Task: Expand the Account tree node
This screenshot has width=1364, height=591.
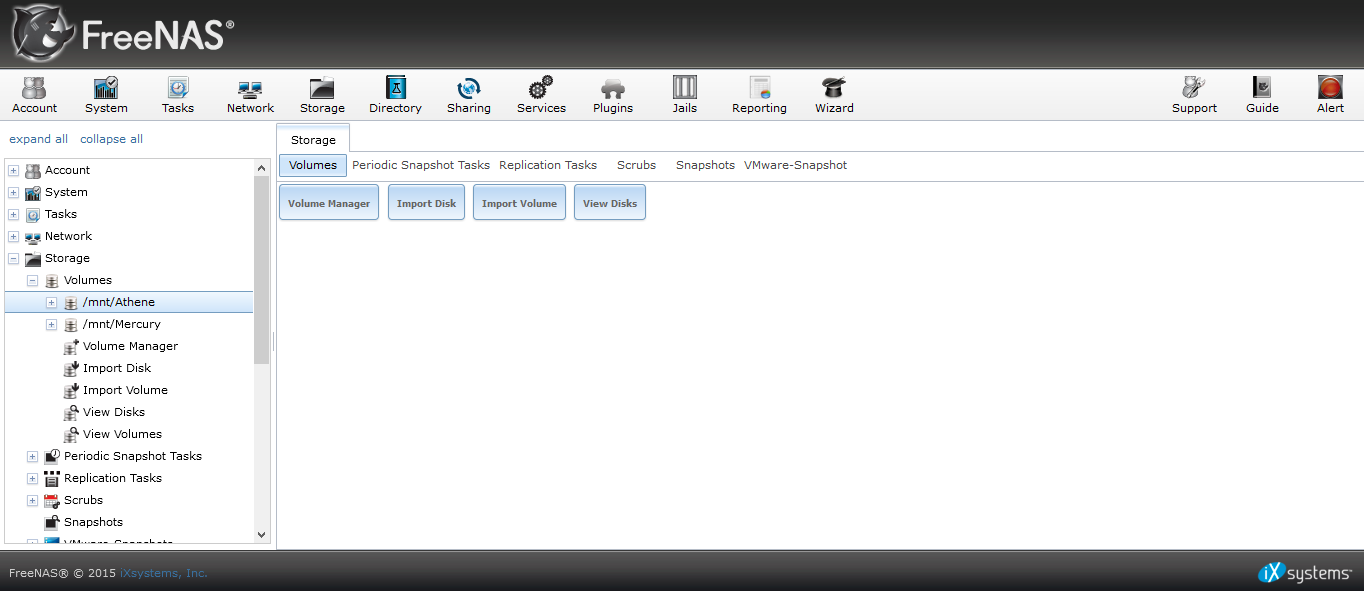Action: point(14,171)
